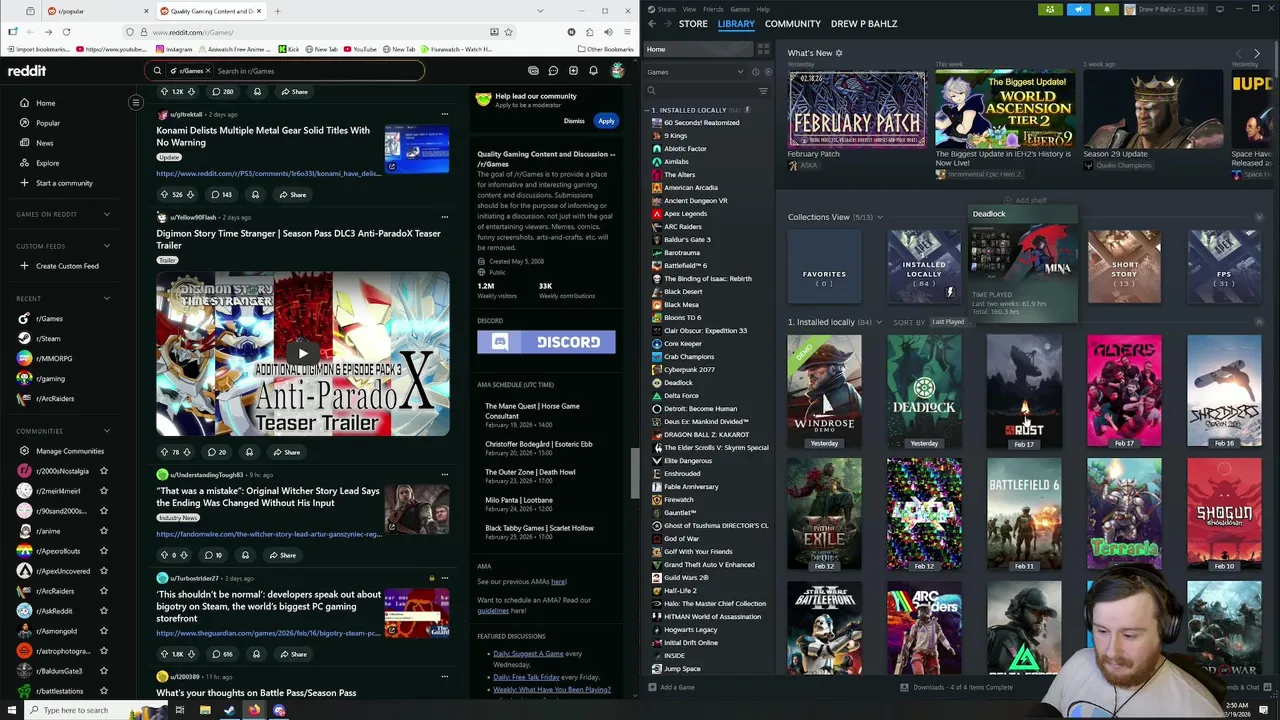Enter Steam Big Picture mode icon
Viewport: 1280px width, 720px height.
(x=1220, y=9)
